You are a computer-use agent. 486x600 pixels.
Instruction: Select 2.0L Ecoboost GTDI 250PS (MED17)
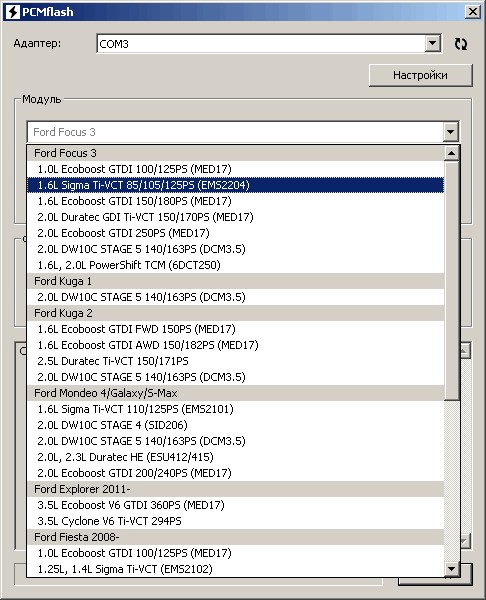[x=235, y=233]
